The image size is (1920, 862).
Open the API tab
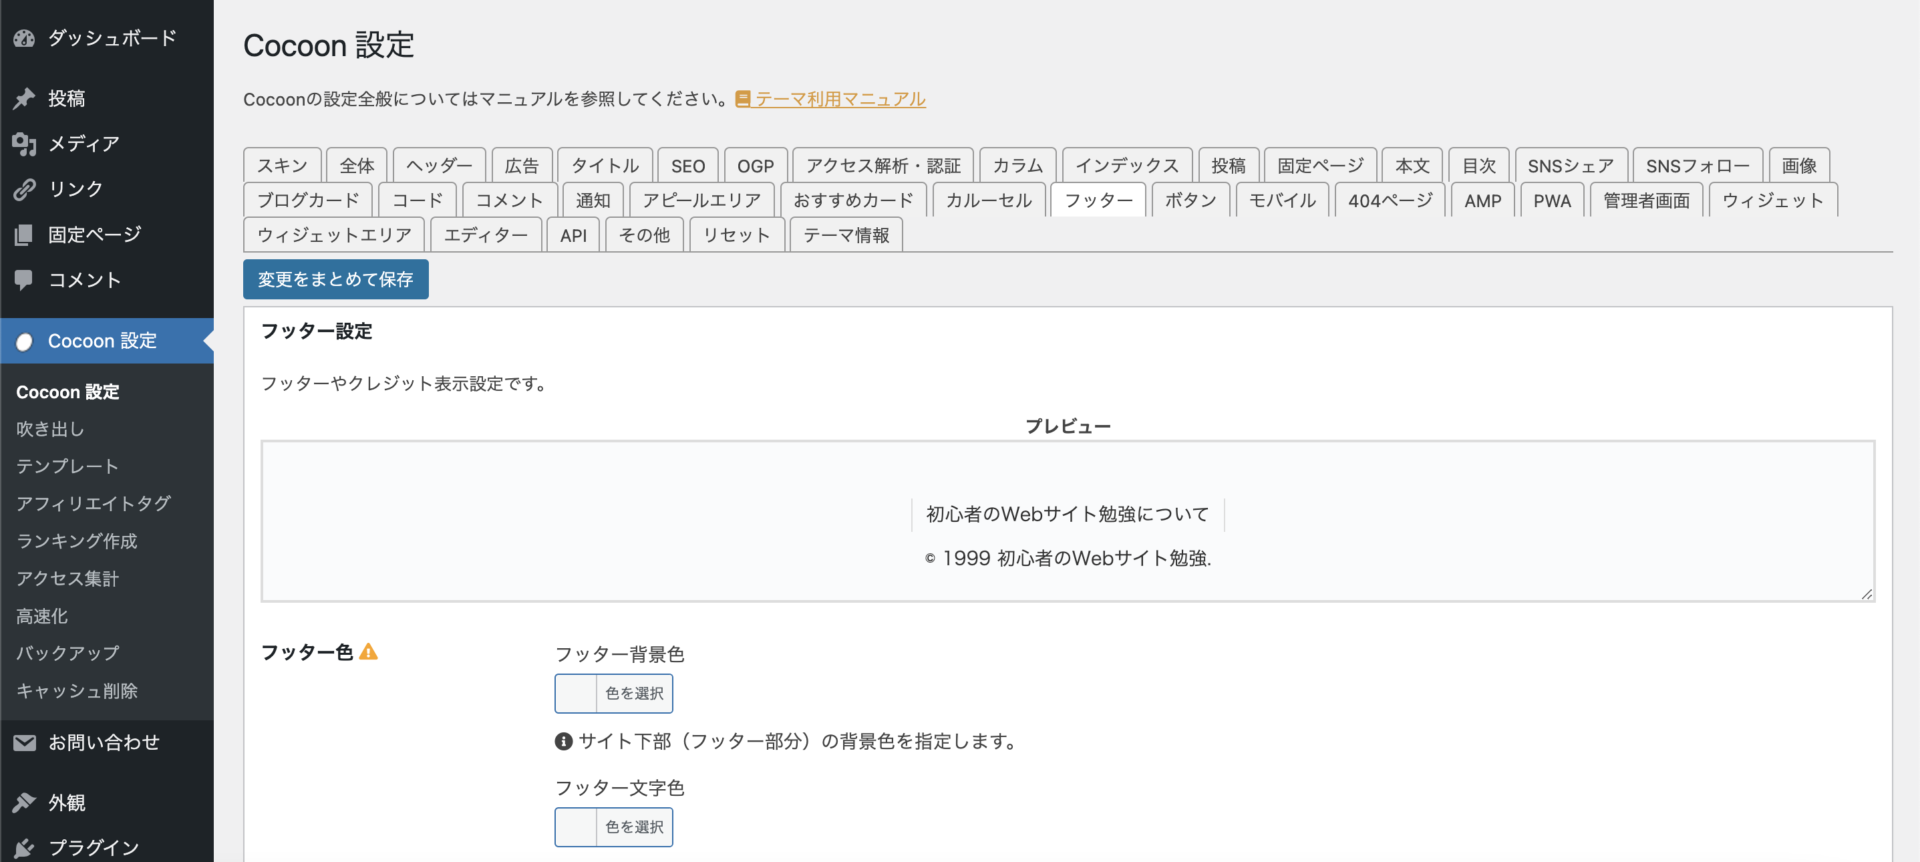point(574,235)
